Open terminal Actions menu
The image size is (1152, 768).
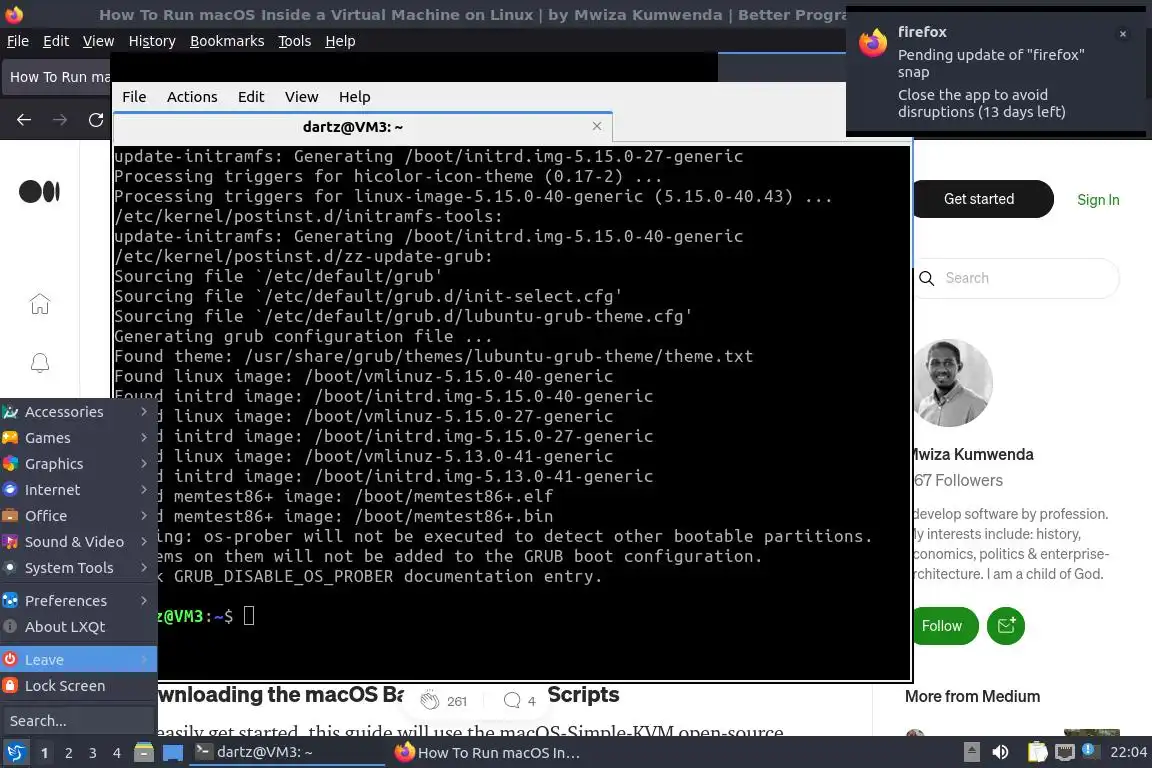click(192, 97)
